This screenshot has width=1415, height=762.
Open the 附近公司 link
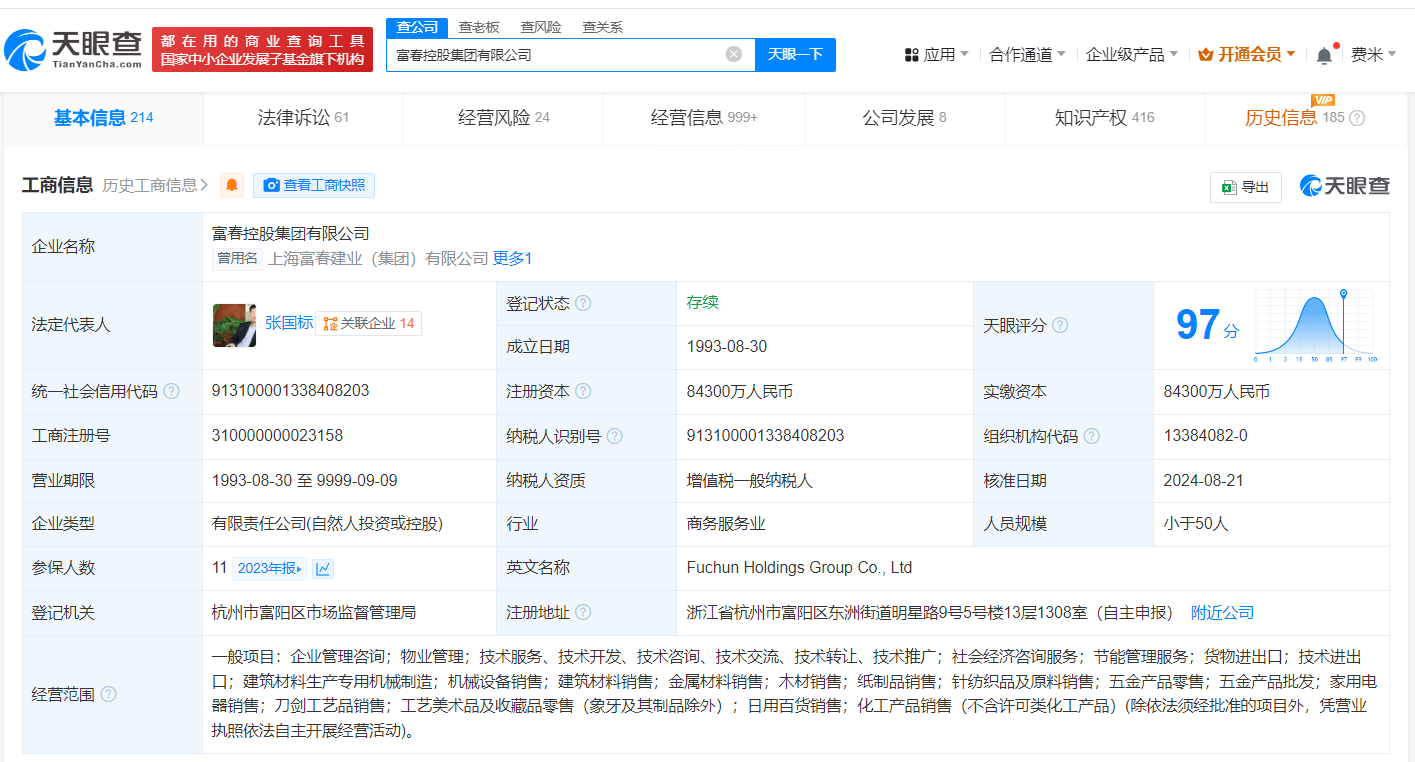[1222, 612]
